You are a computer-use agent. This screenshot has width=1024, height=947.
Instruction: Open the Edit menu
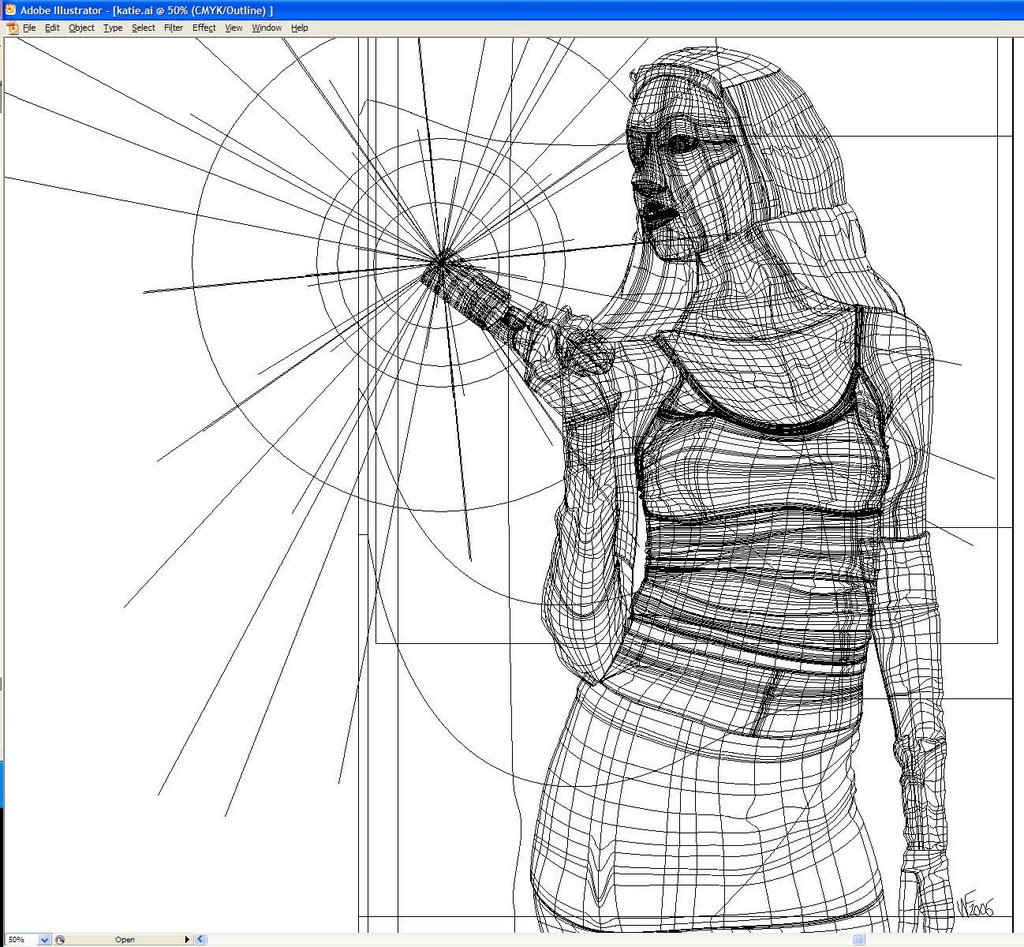click(x=52, y=28)
